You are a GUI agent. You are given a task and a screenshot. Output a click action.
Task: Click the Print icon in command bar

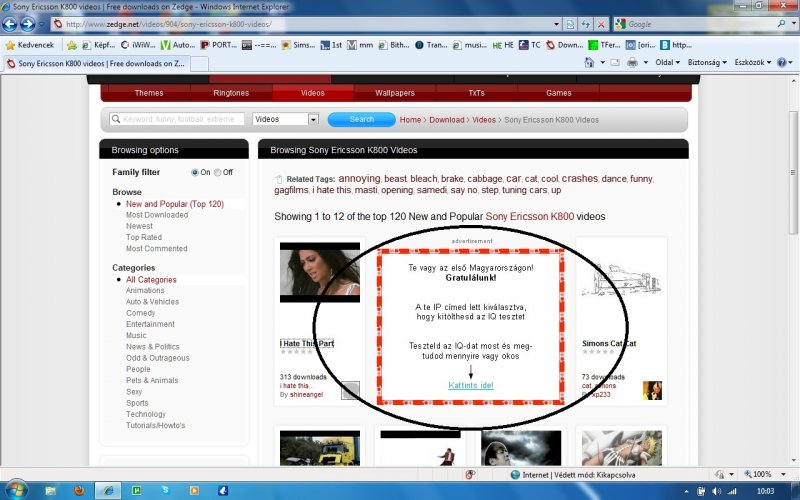click(632, 62)
